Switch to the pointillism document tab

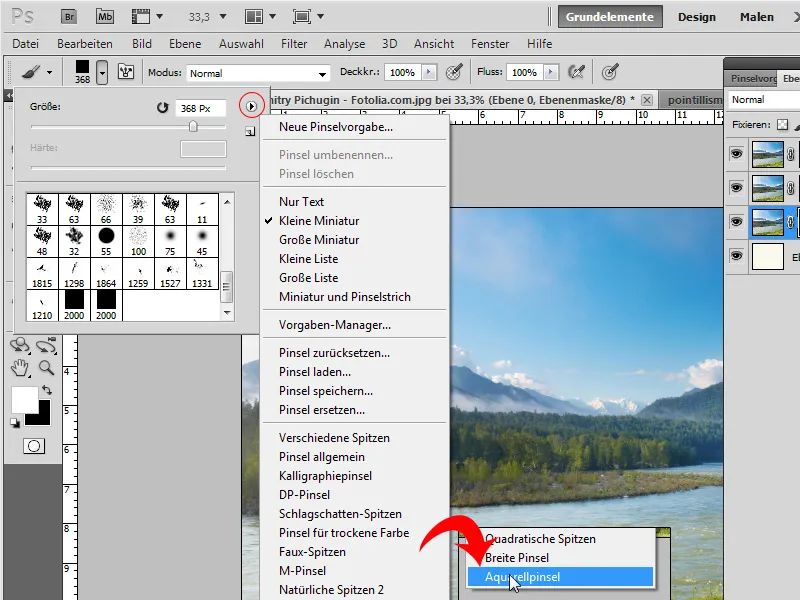(694, 99)
